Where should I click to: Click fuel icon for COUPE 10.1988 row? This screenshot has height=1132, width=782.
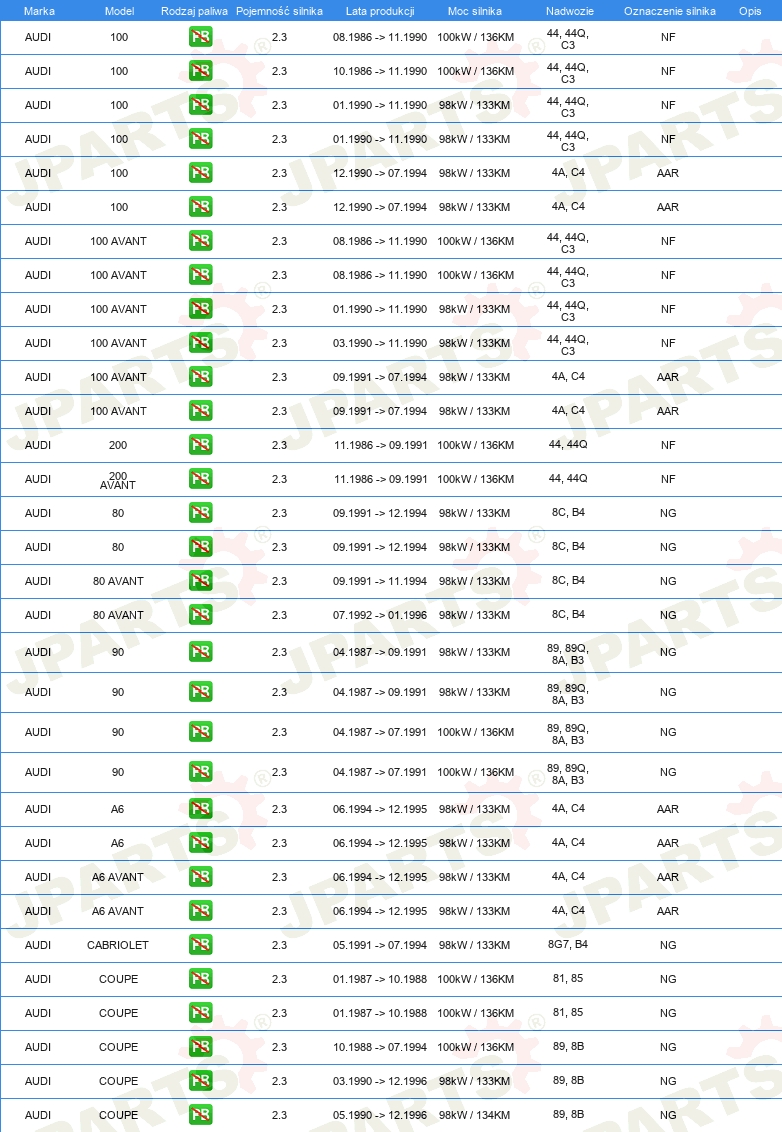coord(201,1047)
